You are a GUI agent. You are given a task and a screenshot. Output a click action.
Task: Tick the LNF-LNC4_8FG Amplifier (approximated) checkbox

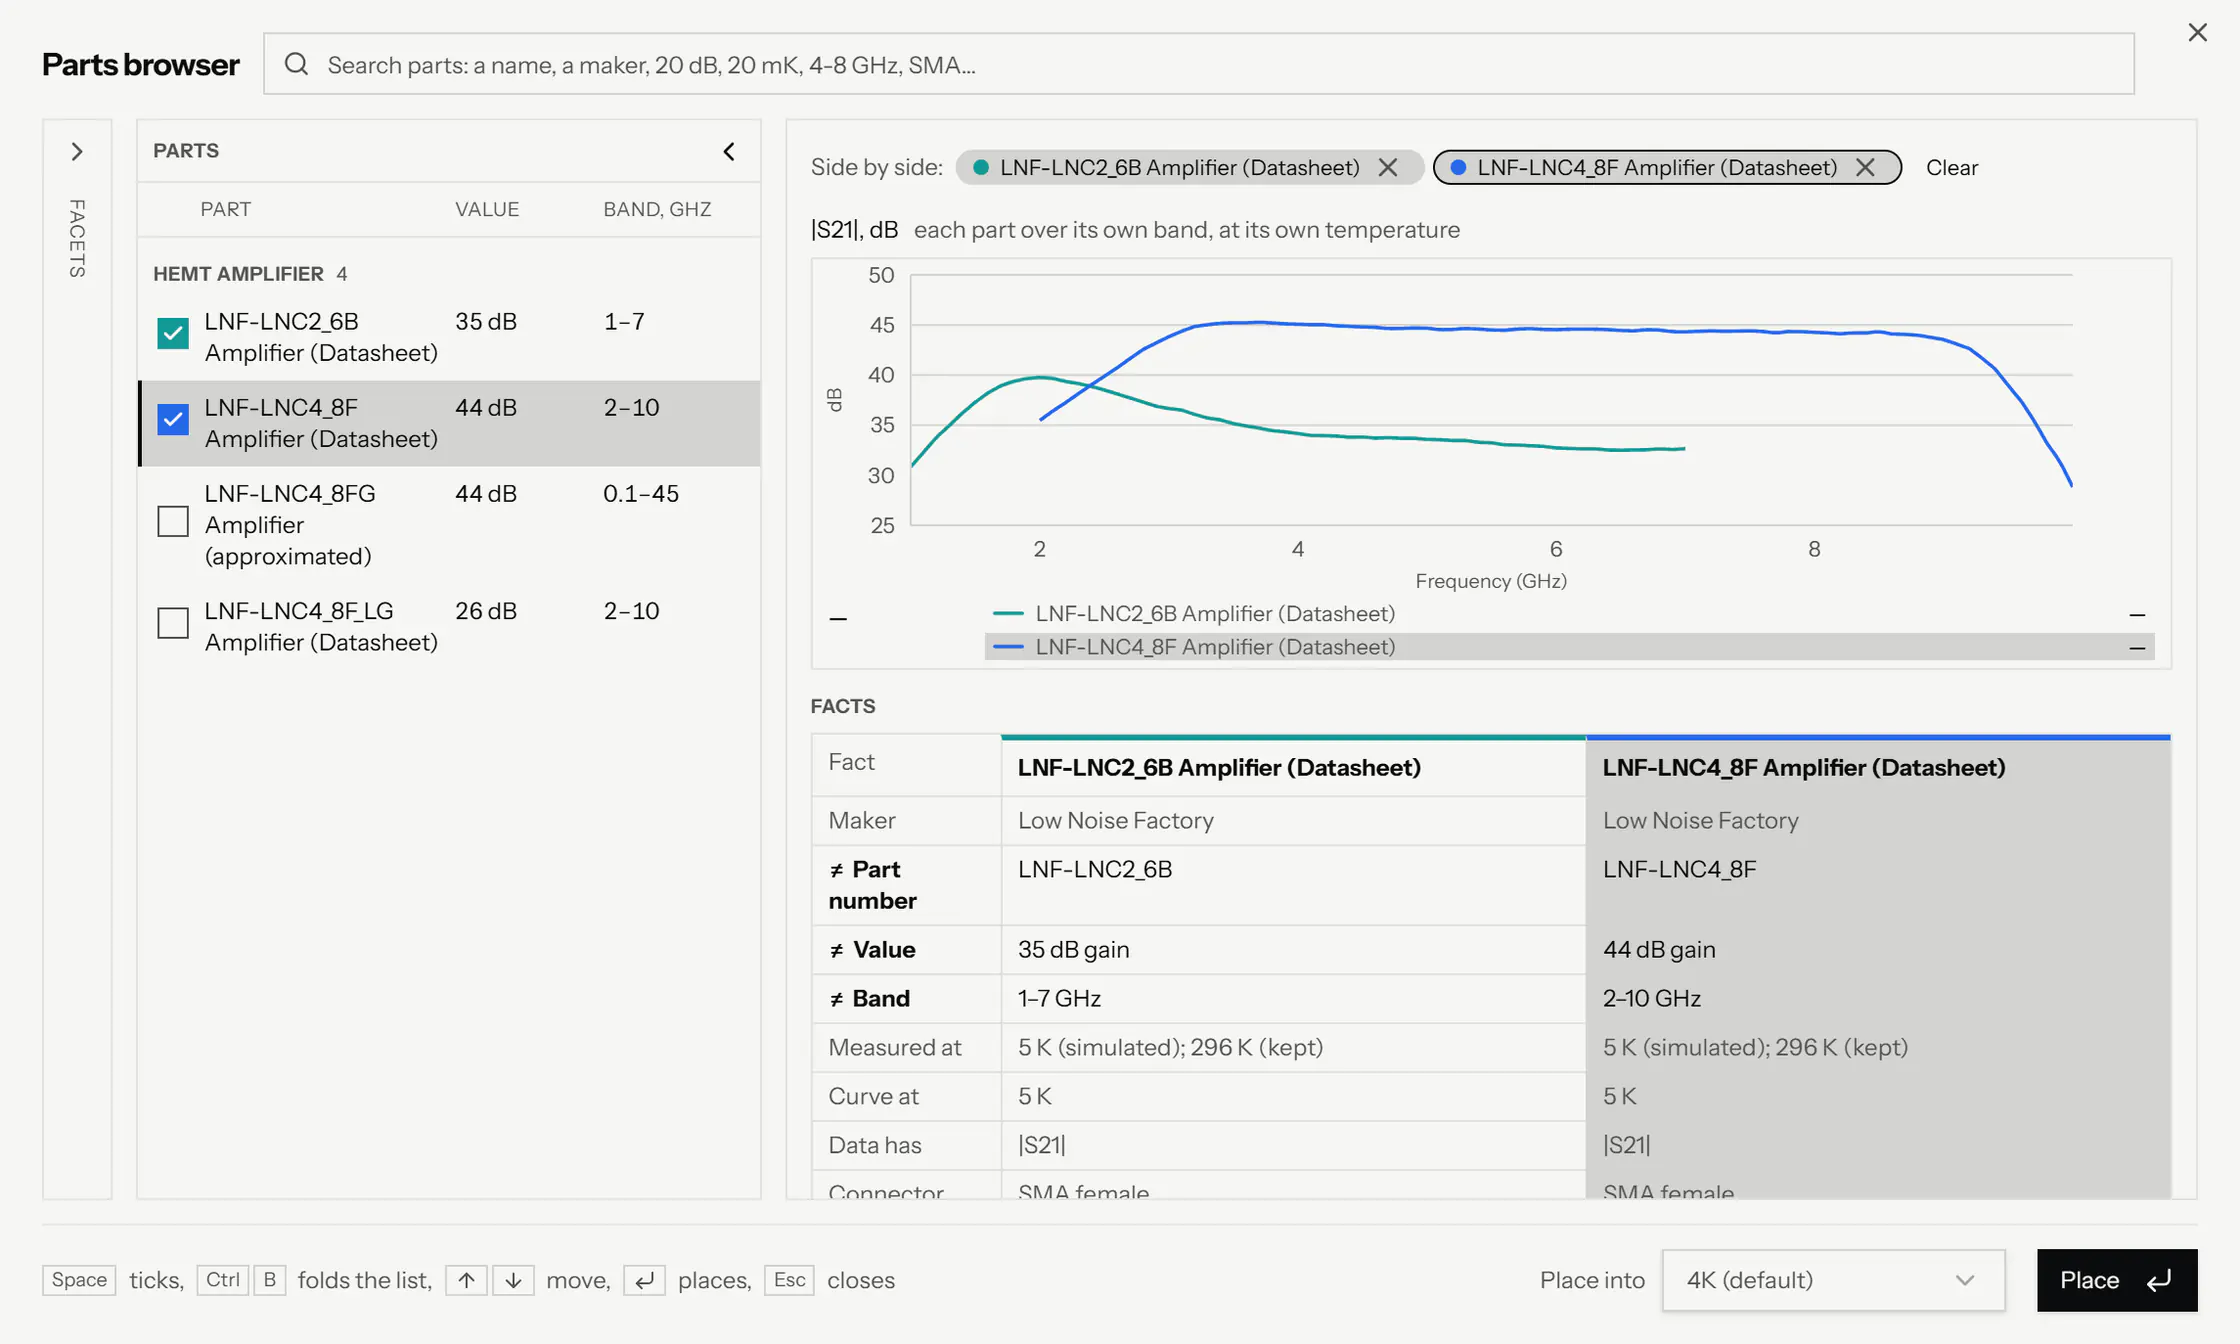173,521
